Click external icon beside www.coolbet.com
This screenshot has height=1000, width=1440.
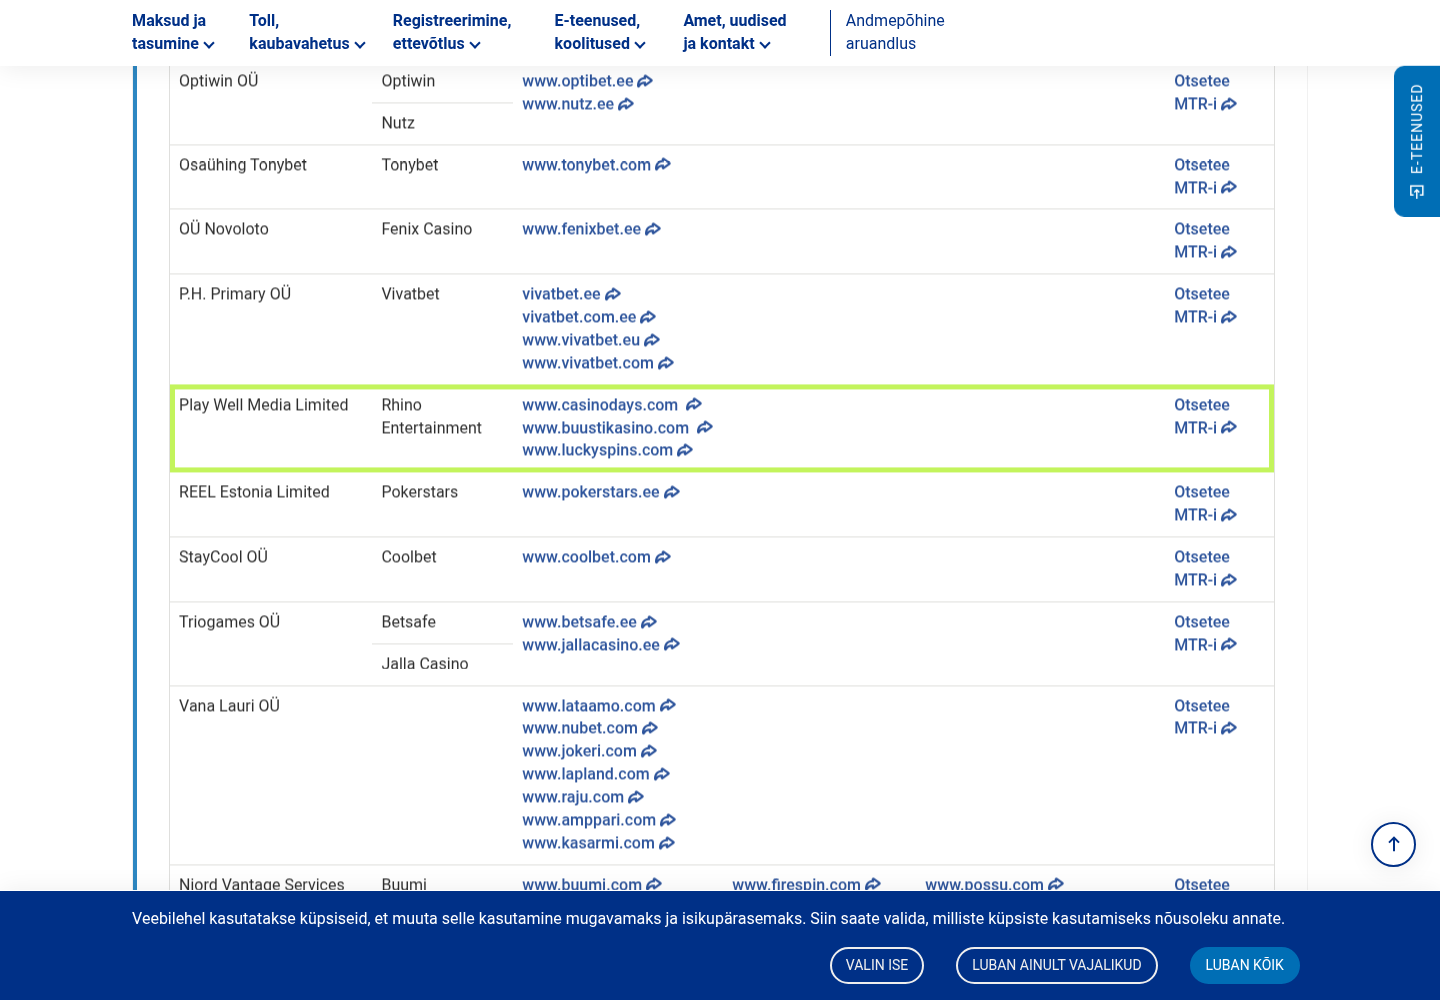(663, 557)
